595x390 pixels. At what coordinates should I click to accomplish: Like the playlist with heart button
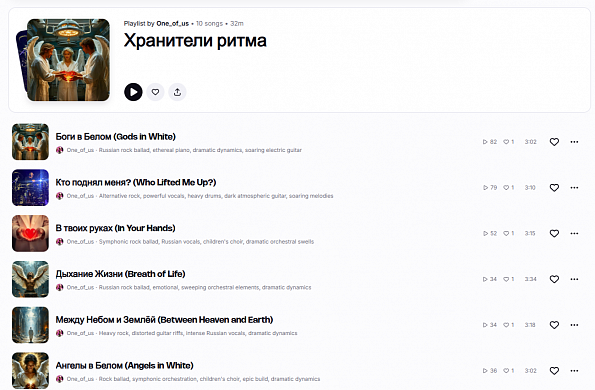click(x=155, y=92)
